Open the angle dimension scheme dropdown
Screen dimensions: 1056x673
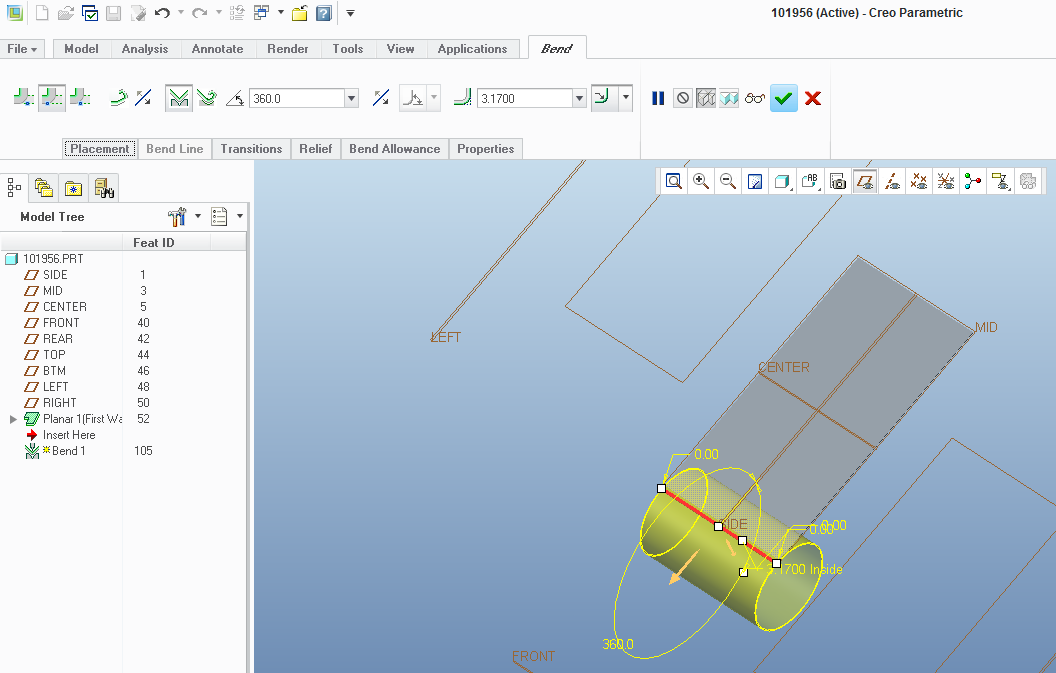coord(434,98)
